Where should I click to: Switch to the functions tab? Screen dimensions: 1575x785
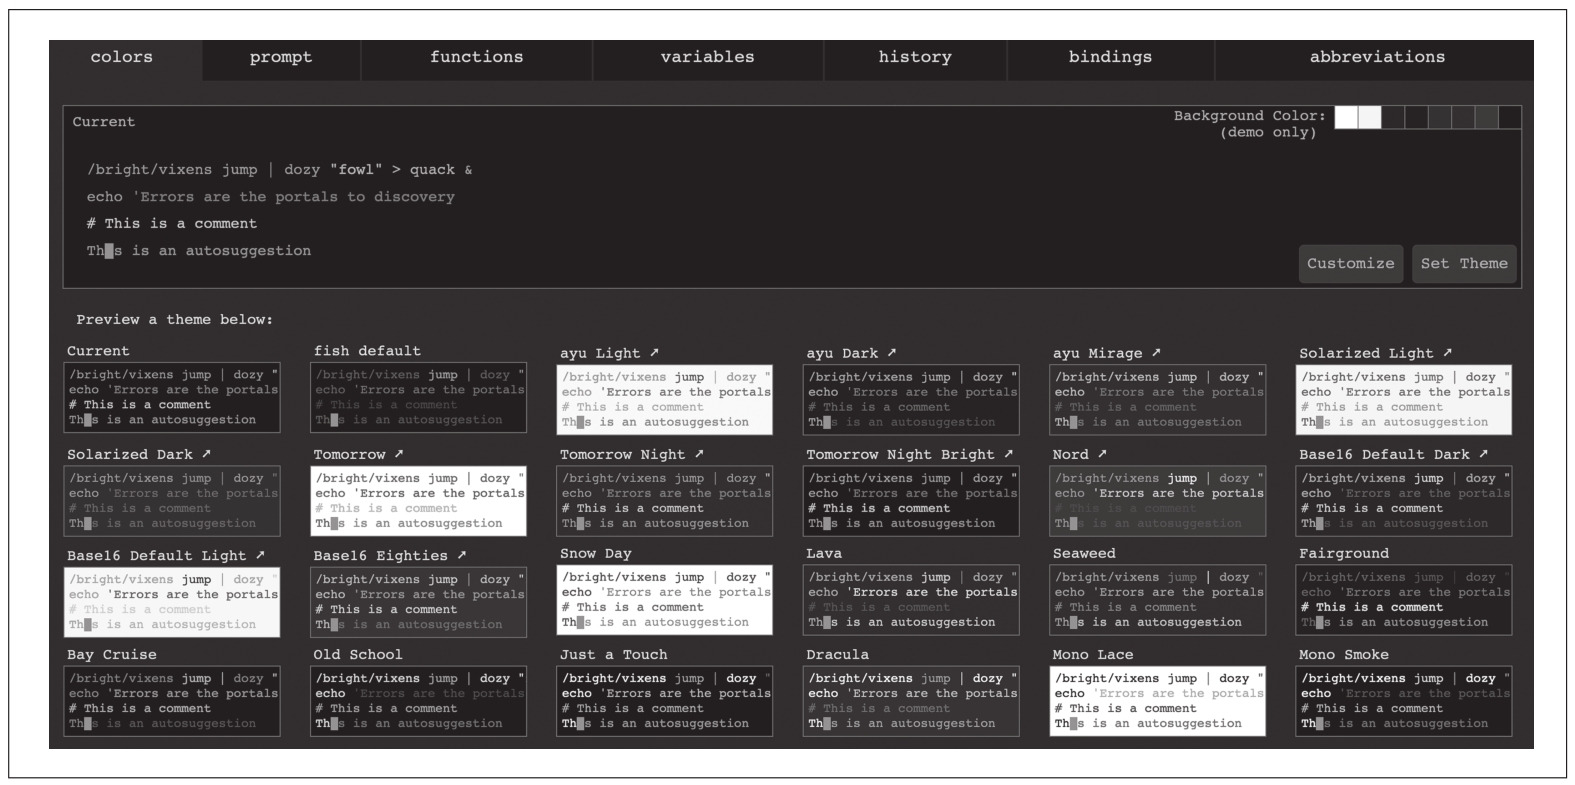tap(476, 58)
